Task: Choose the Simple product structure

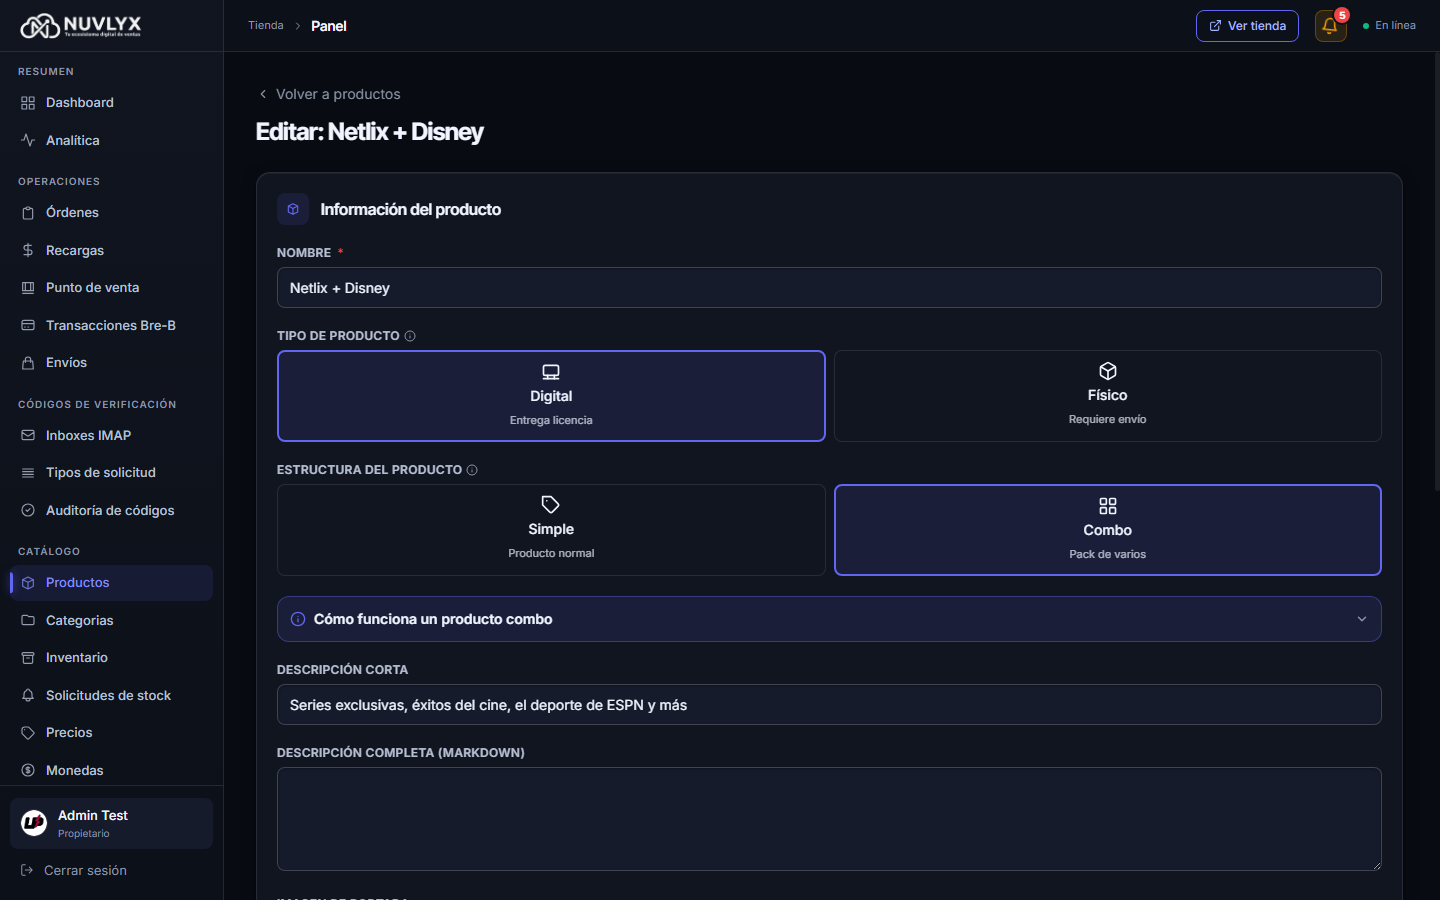Action: point(551,530)
